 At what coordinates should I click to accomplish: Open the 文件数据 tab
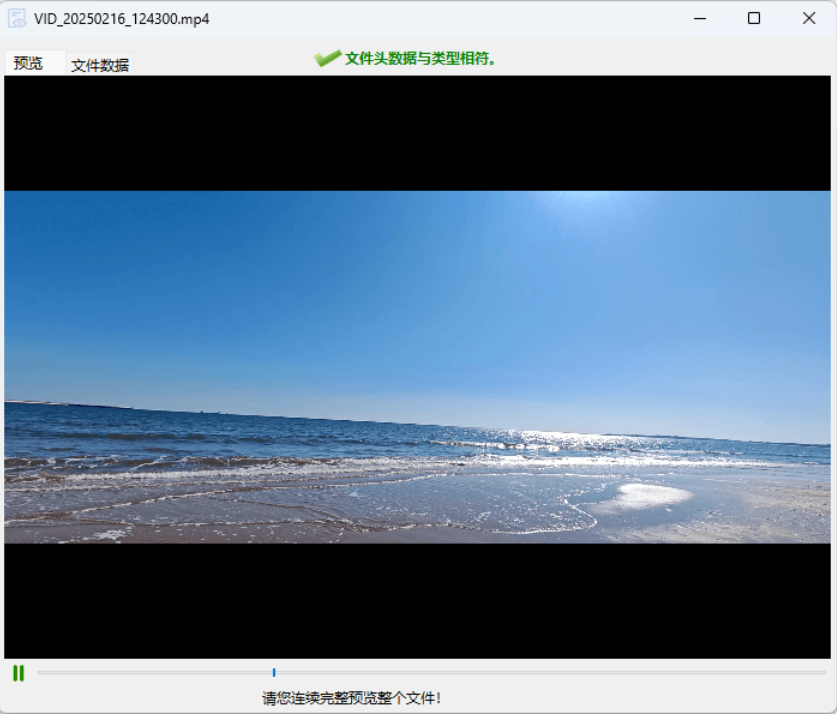(100, 65)
